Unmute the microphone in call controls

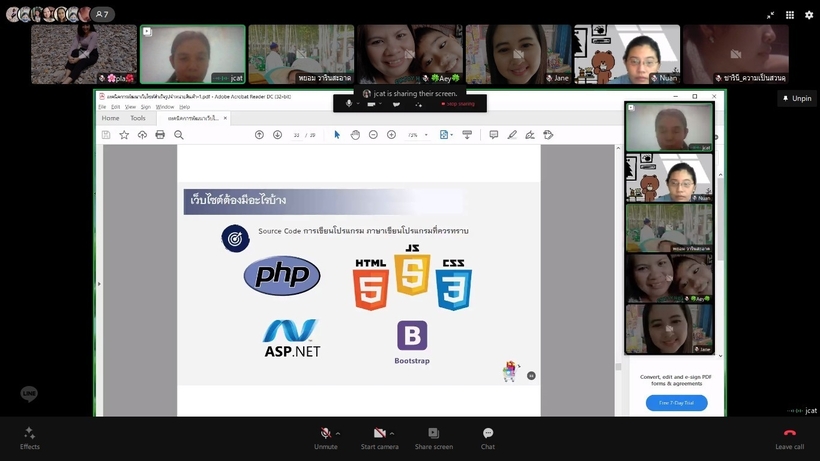pos(325,438)
